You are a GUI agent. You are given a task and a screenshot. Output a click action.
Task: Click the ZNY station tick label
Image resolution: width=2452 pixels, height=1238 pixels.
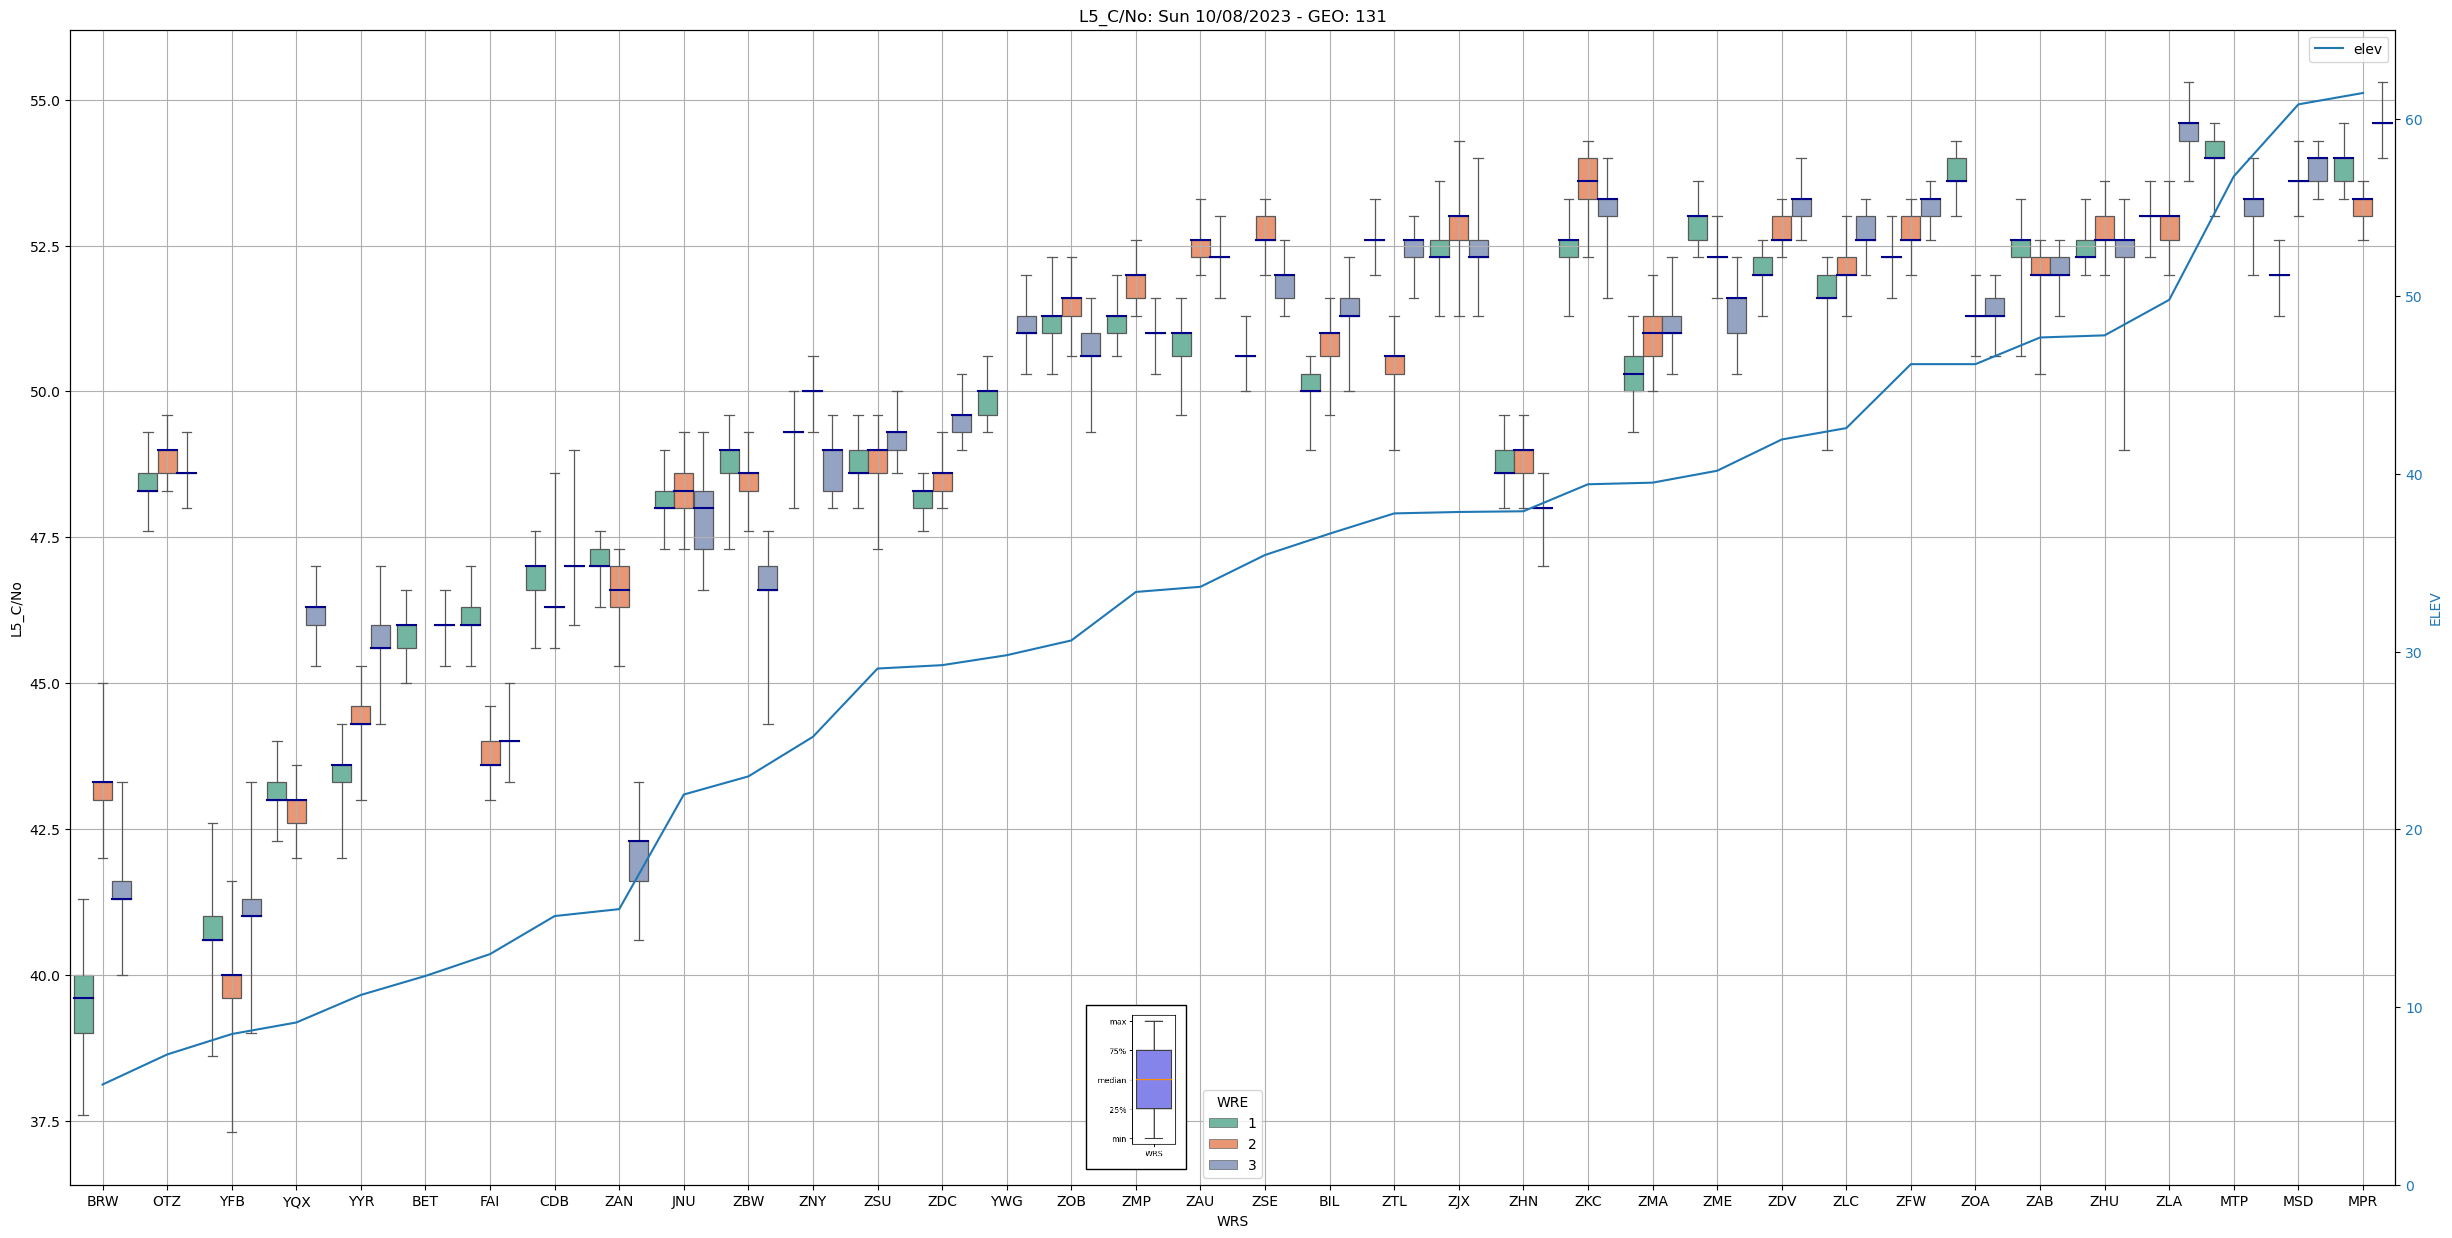point(813,1201)
